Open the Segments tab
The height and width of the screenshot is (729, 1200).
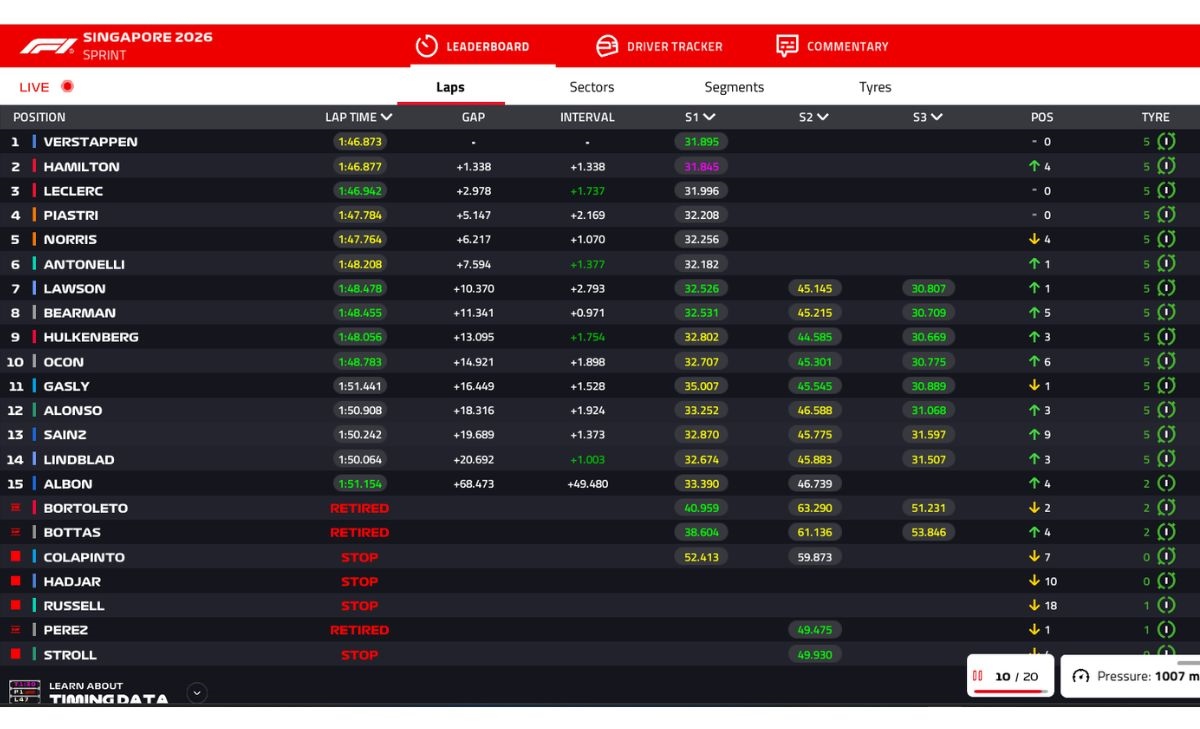(734, 87)
